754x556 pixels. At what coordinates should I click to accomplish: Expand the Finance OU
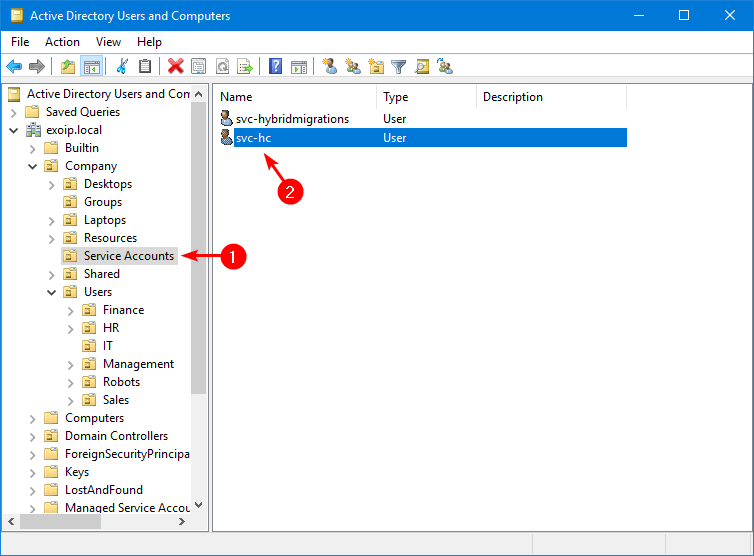point(70,311)
